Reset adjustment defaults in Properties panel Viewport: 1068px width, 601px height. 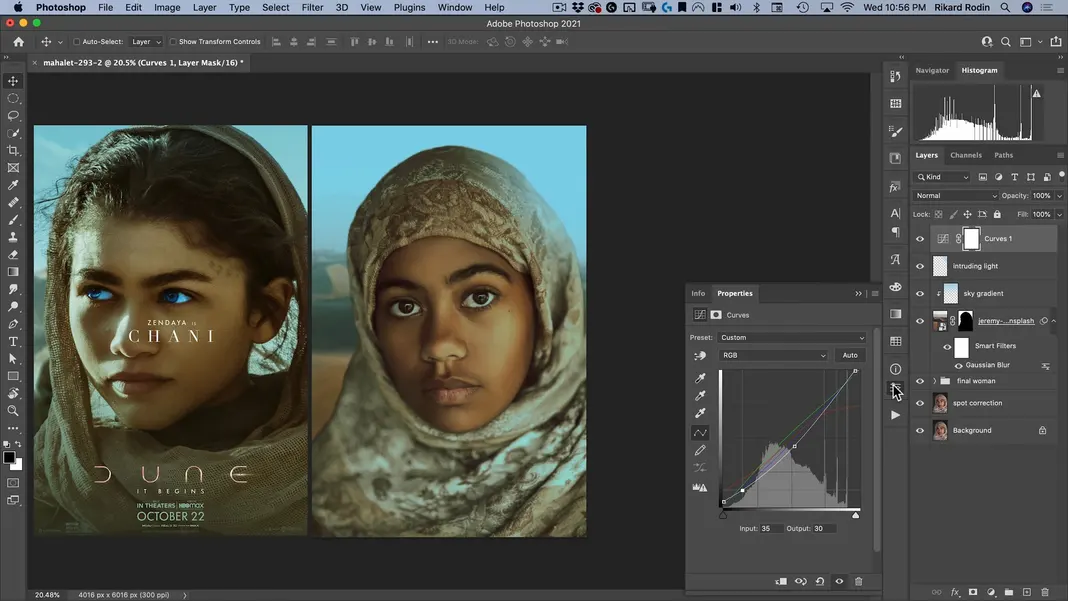point(820,581)
